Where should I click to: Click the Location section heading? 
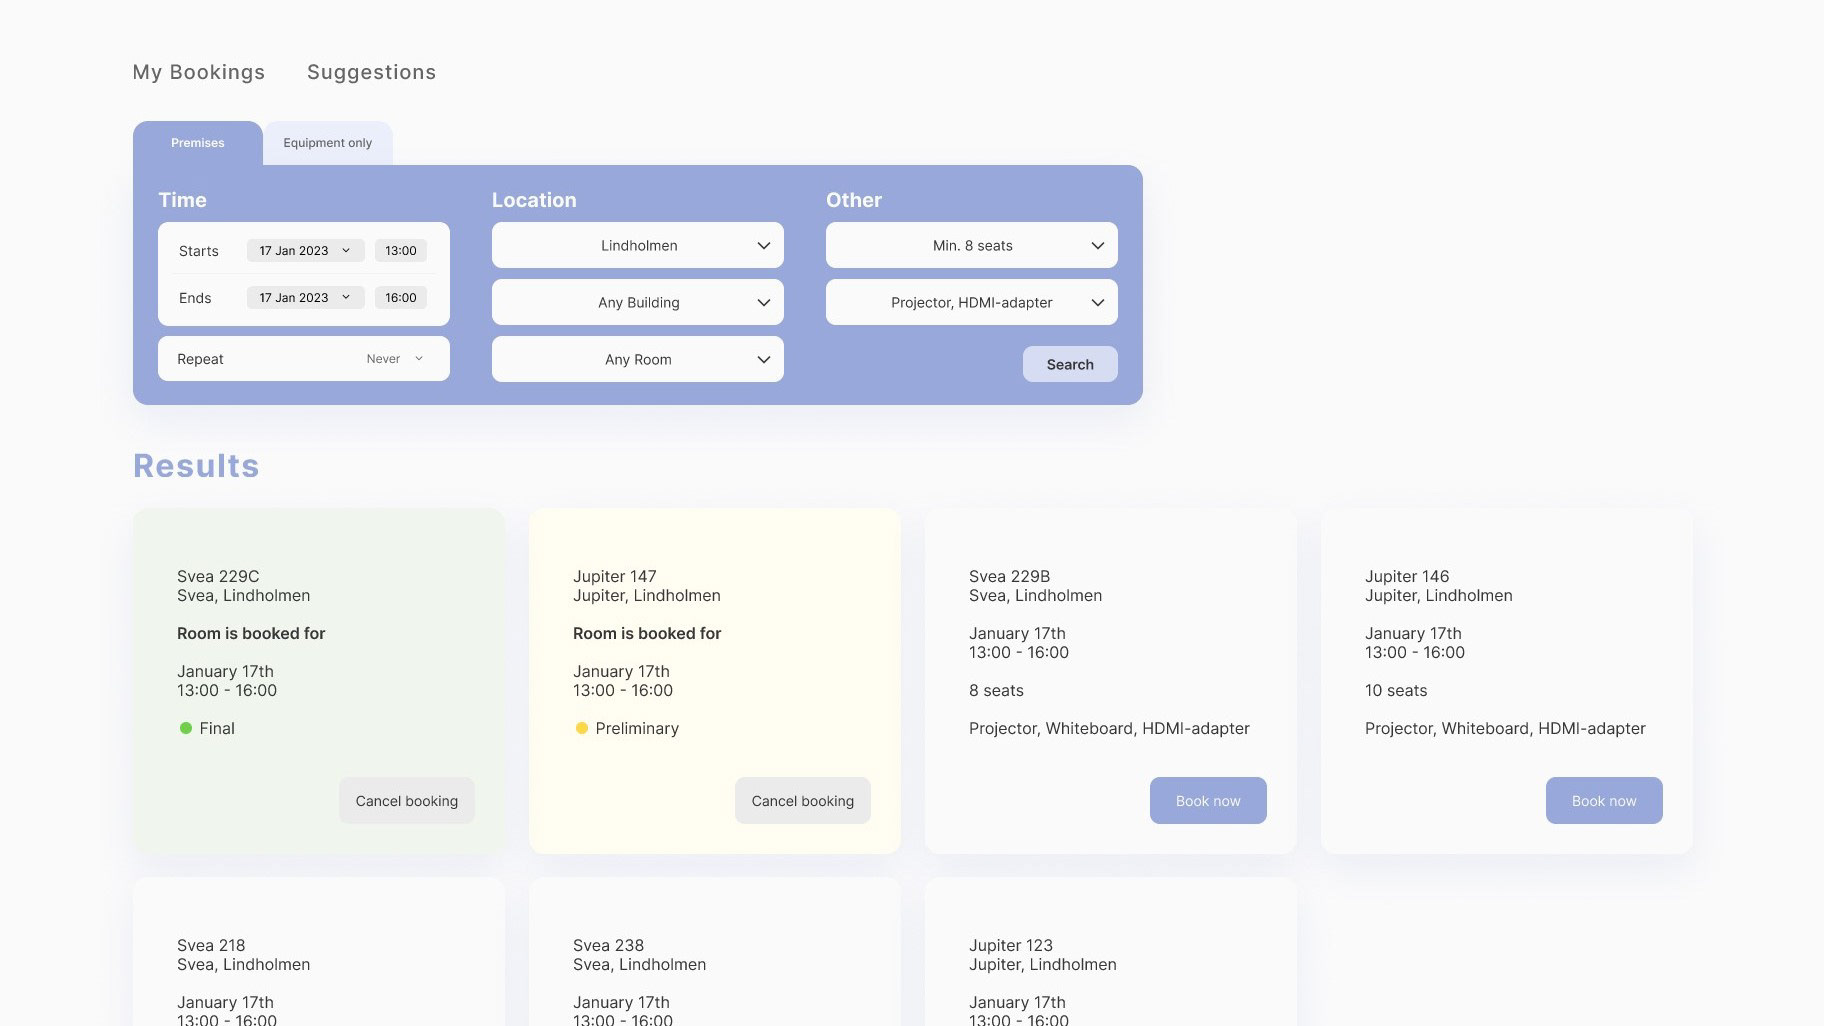point(534,200)
